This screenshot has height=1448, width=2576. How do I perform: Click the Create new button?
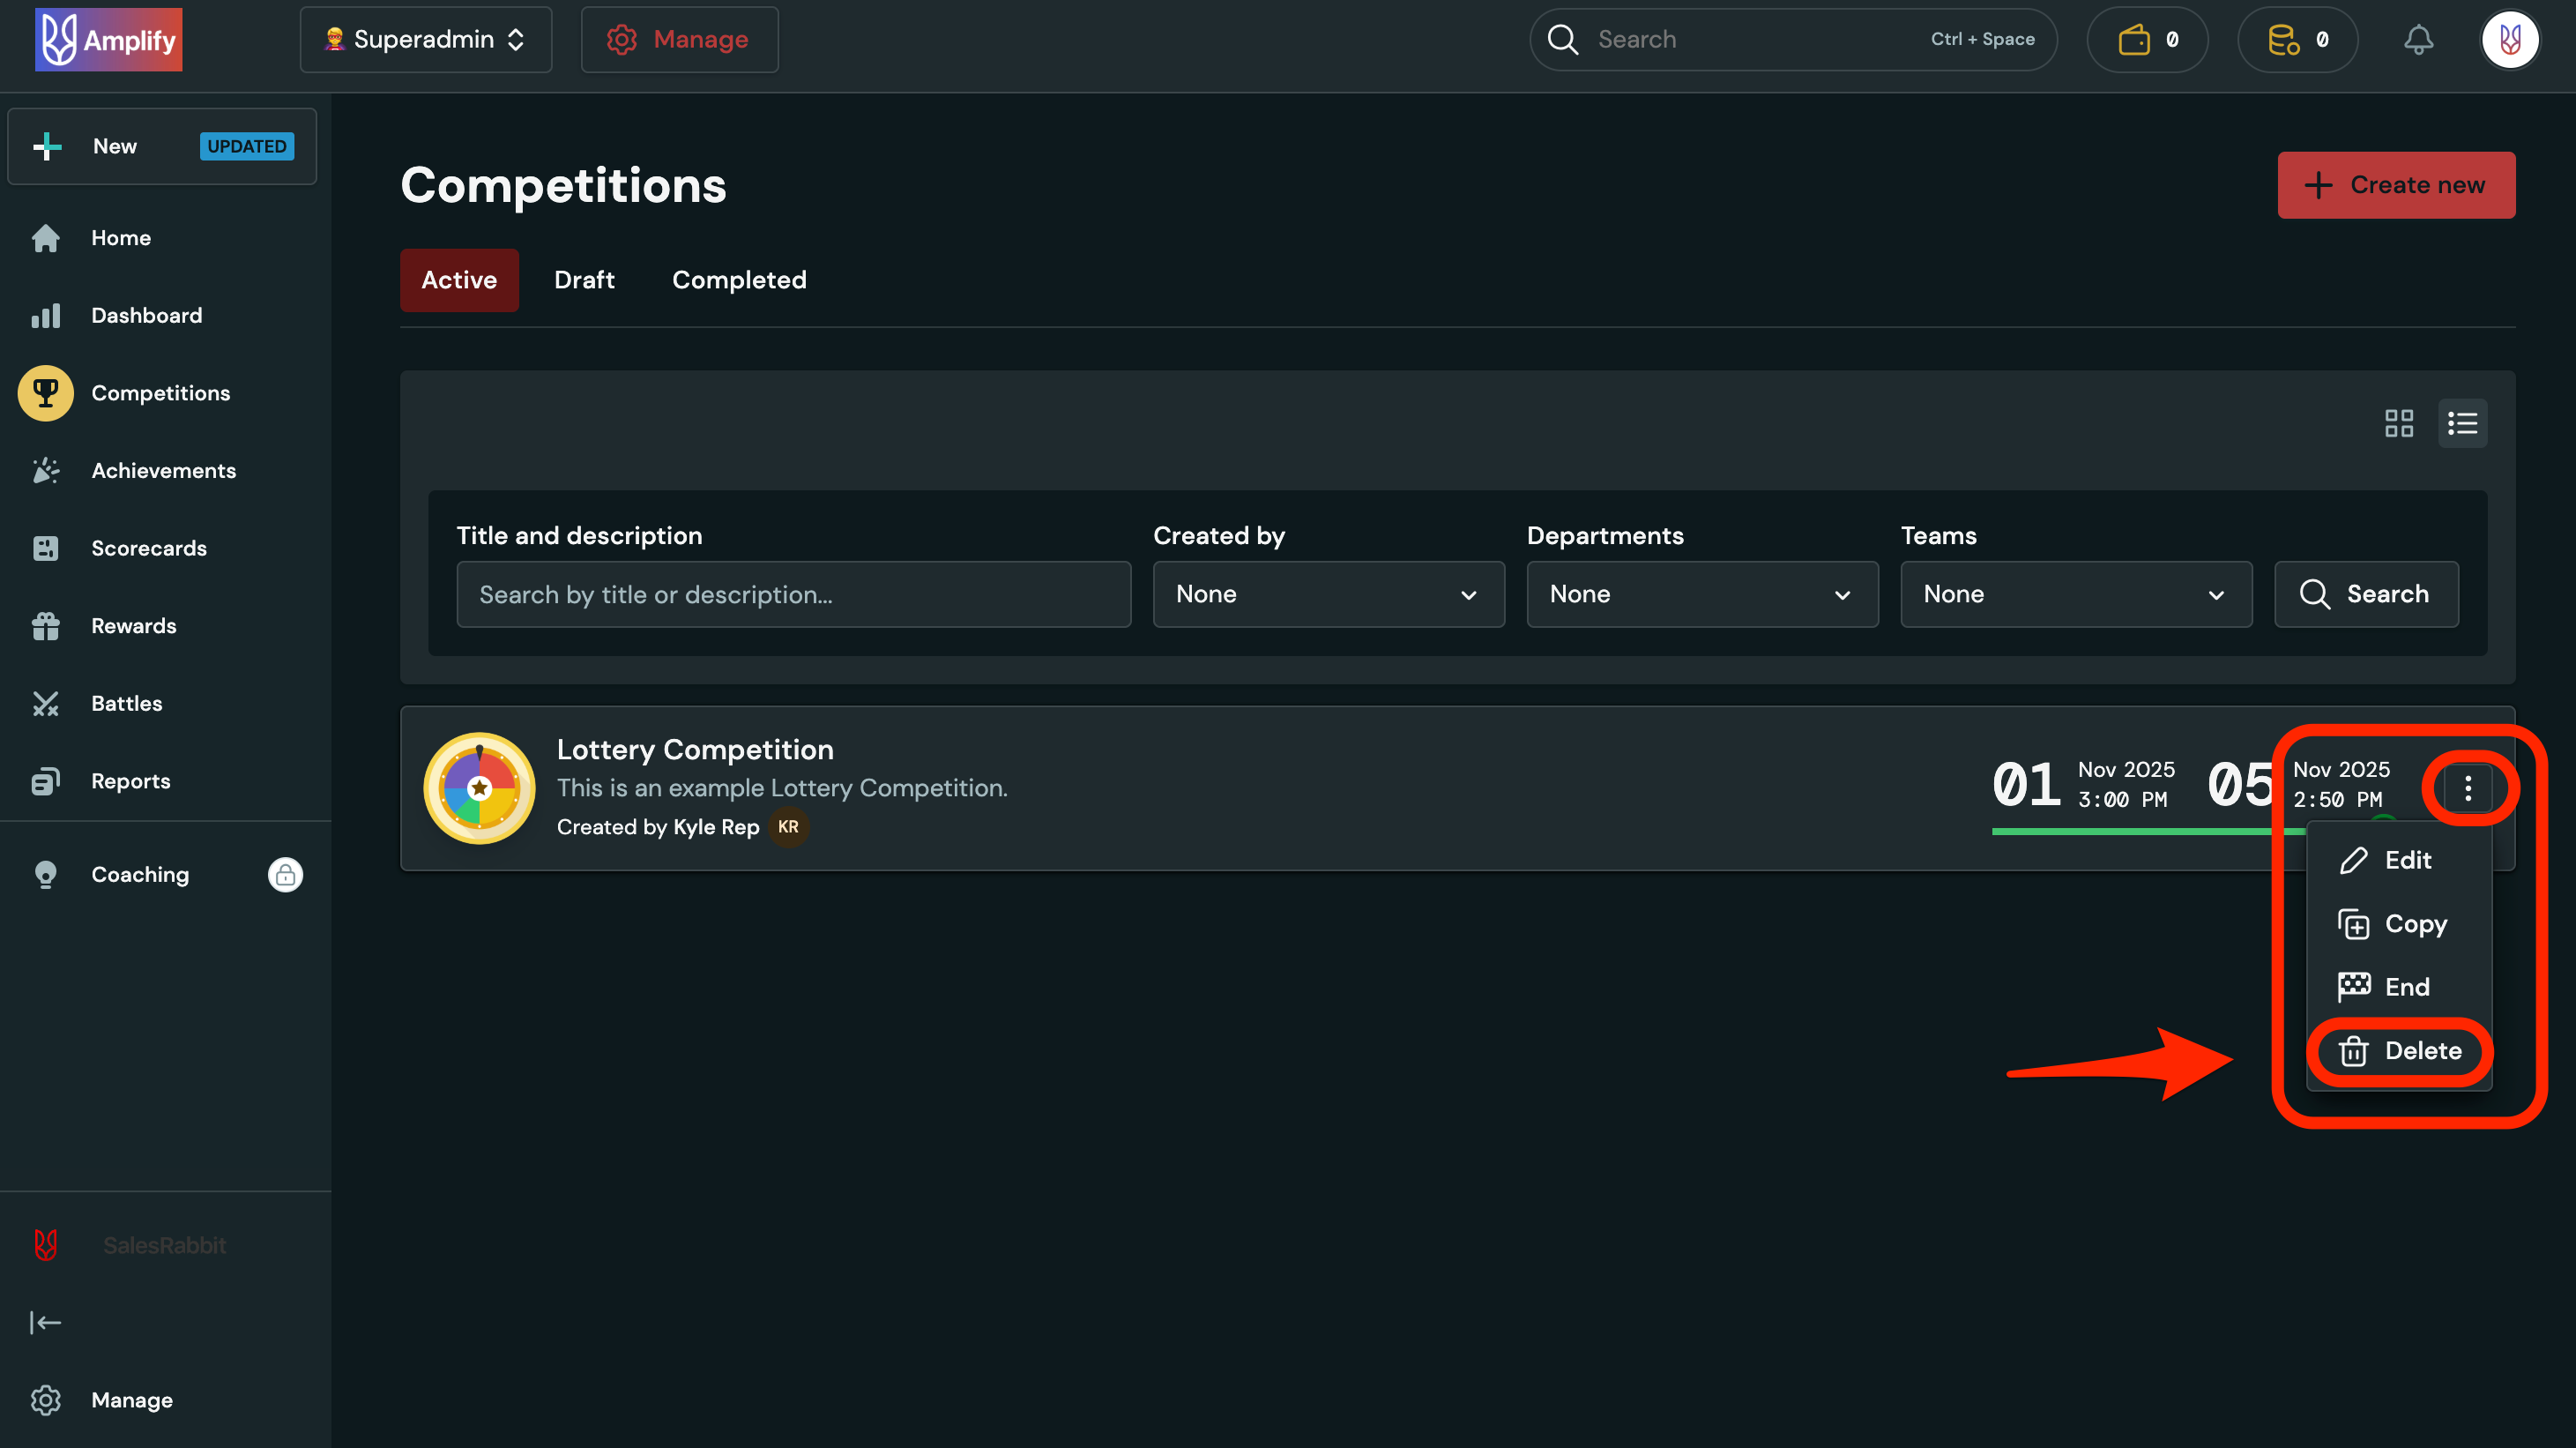tap(2397, 185)
